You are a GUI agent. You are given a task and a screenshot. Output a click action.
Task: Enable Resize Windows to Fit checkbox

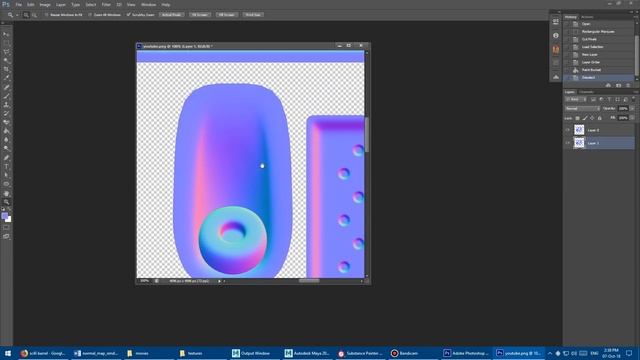tap(46, 15)
